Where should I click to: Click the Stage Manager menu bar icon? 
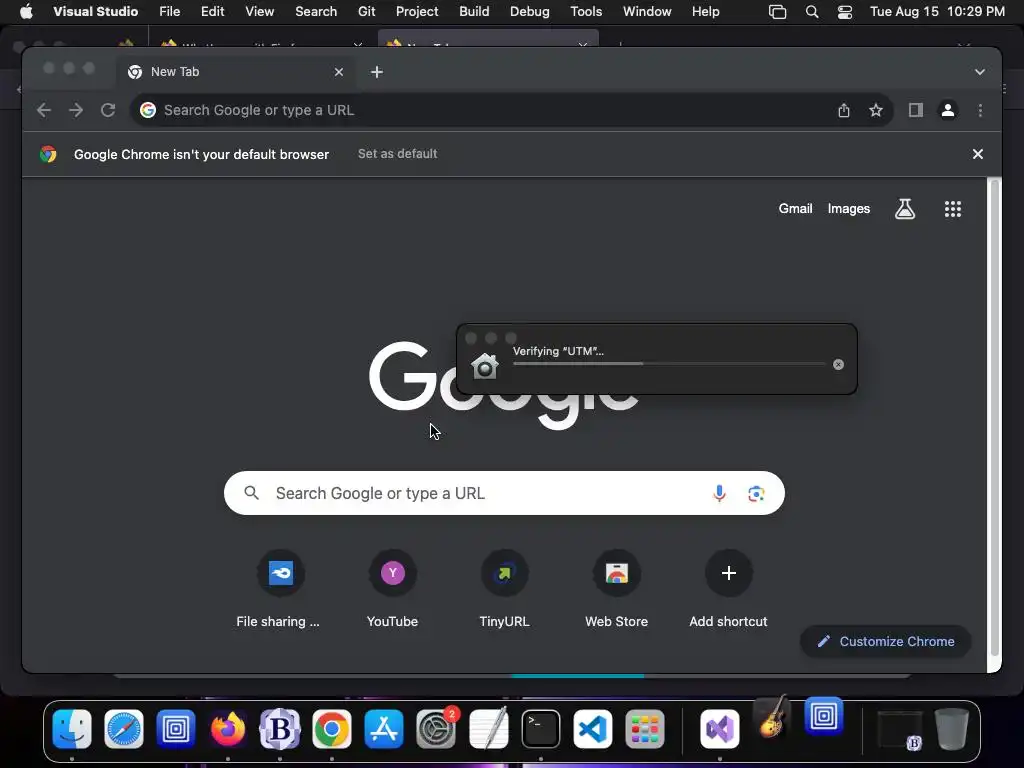(x=777, y=12)
